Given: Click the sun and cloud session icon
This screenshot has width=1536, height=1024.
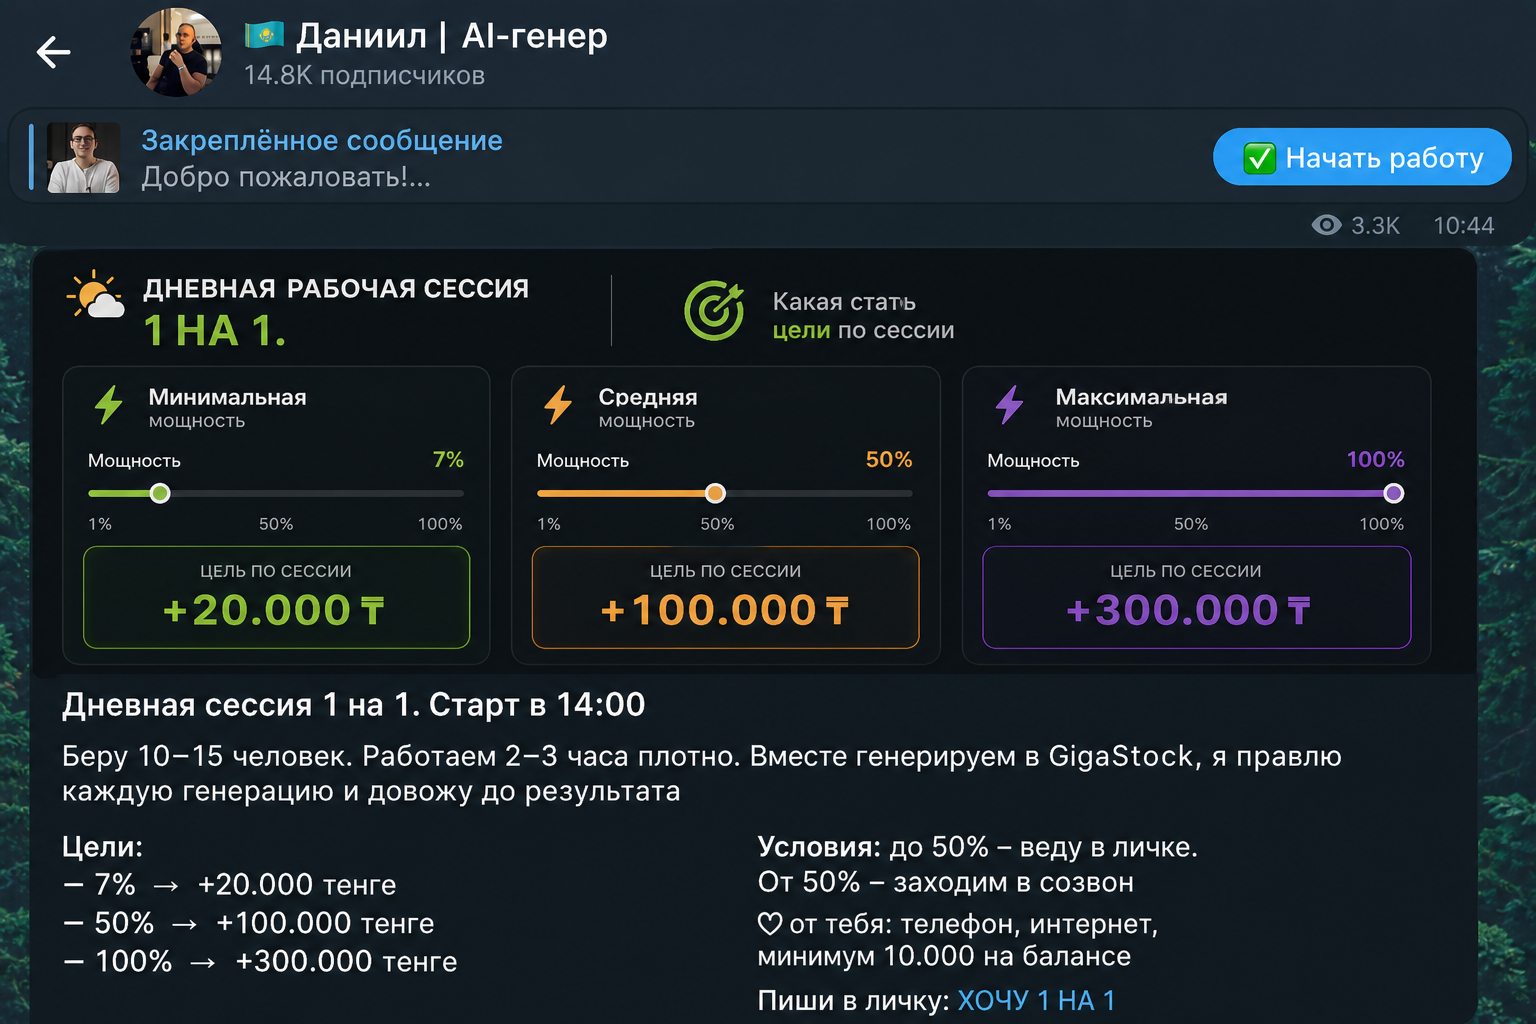Looking at the screenshot, I should (96, 294).
